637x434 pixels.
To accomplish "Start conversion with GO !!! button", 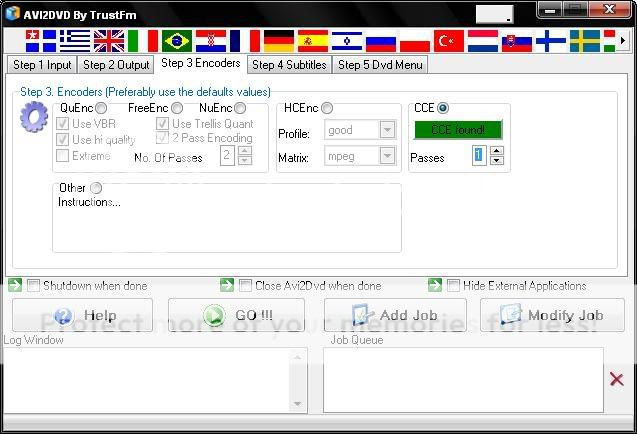I will coord(236,315).
